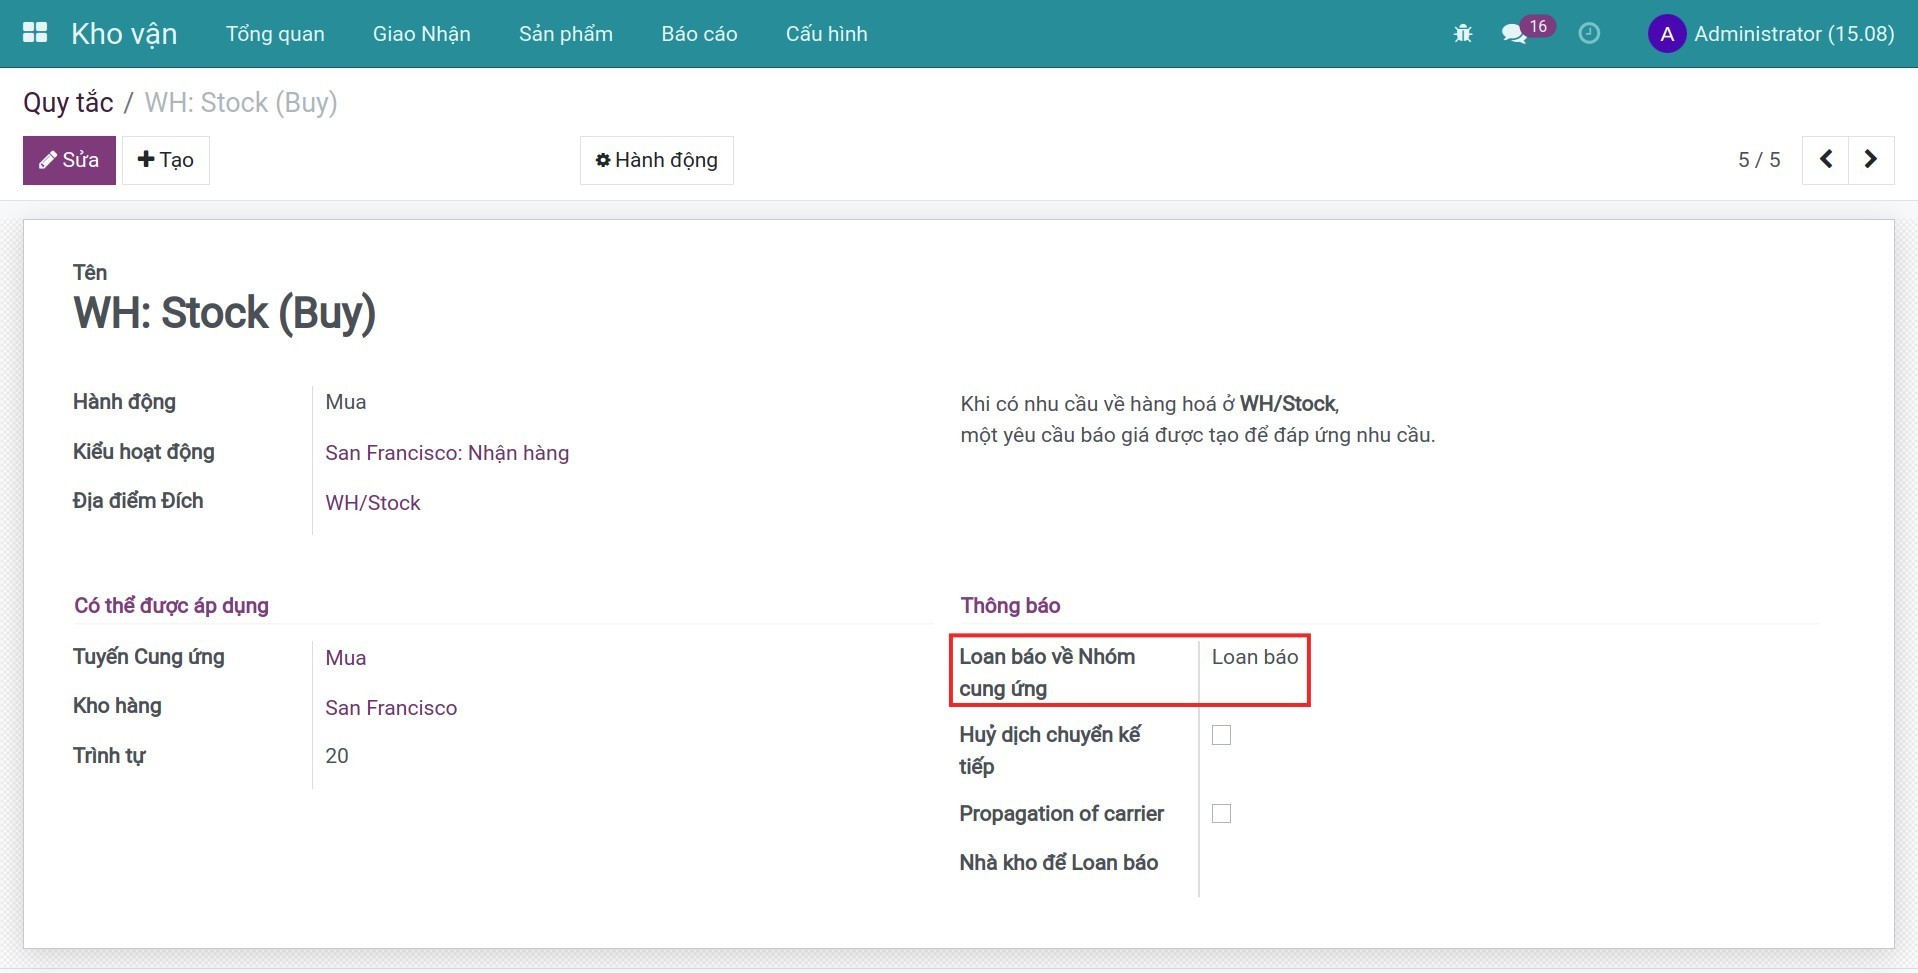The height and width of the screenshot is (973, 1918).
Task: Toggle Propagation of carrier checkbox
Action: (1221, 814)
